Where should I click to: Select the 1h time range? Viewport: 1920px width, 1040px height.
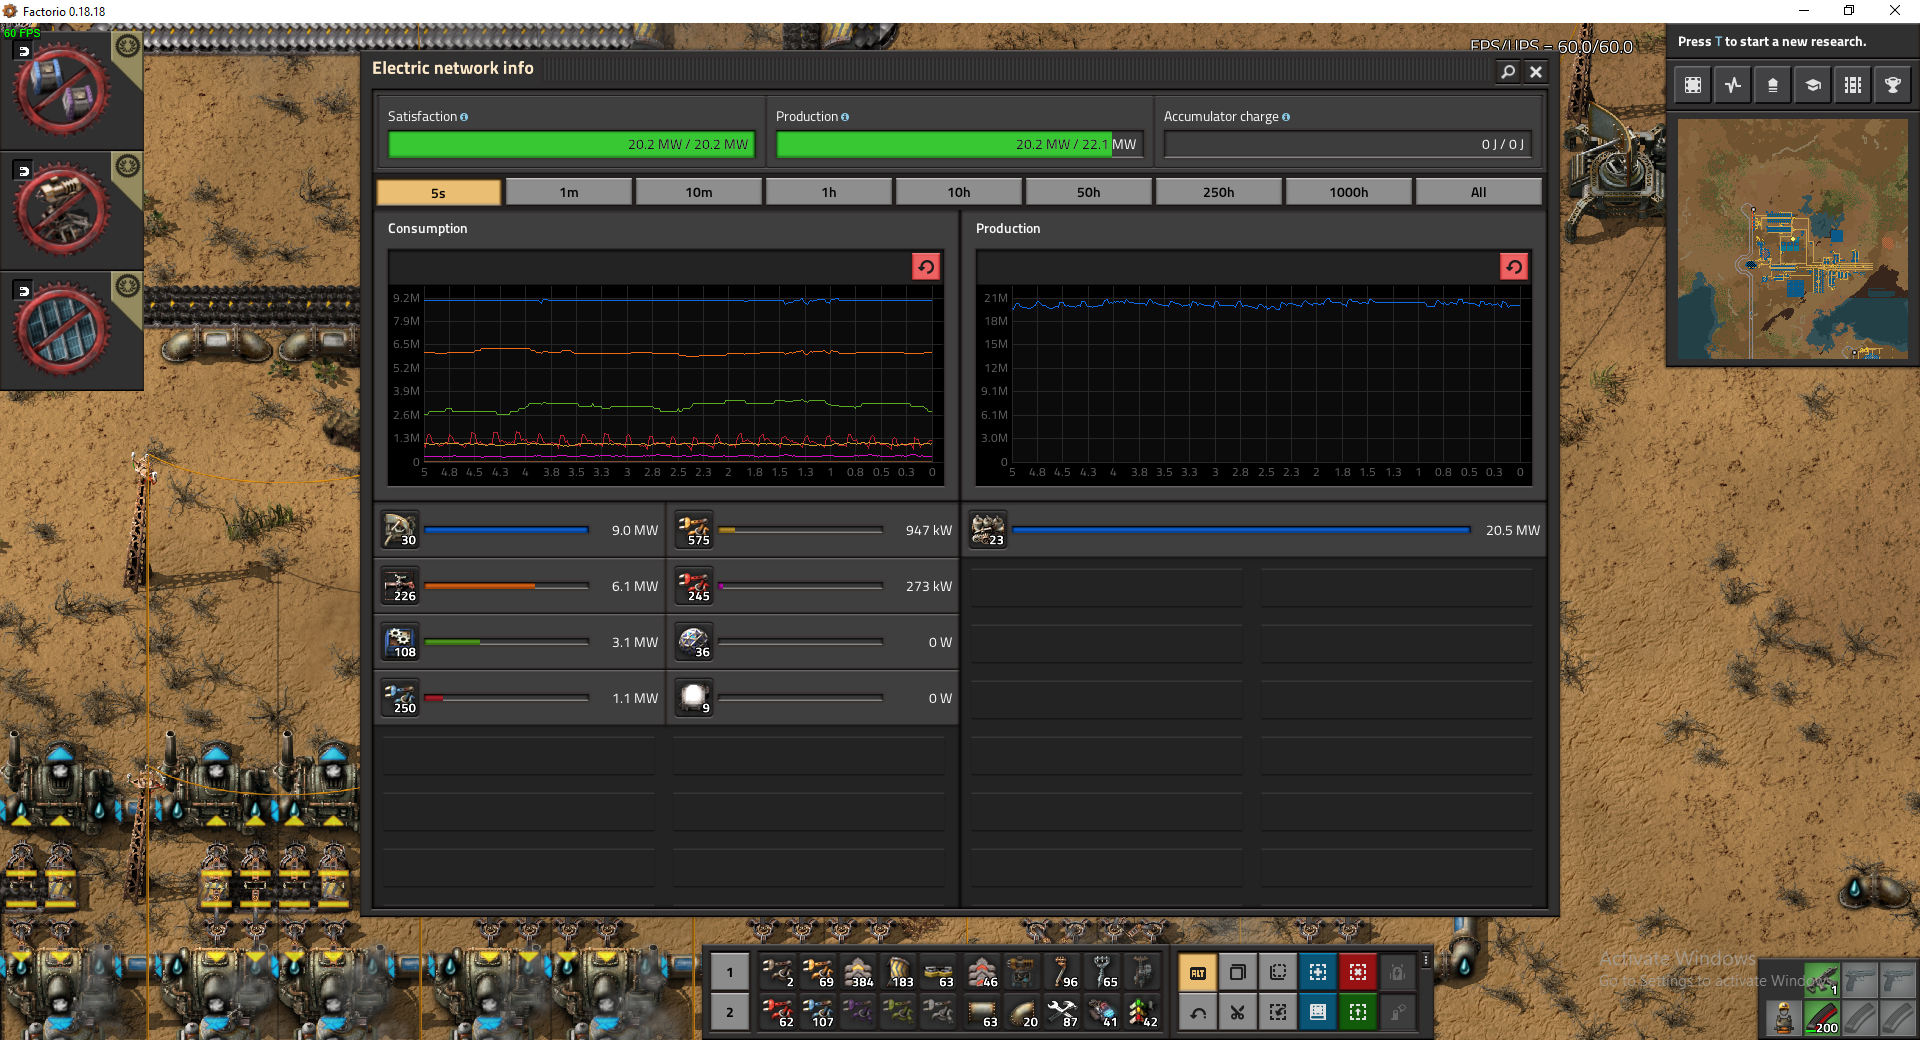pyautogui.click(x=829, y=192)
